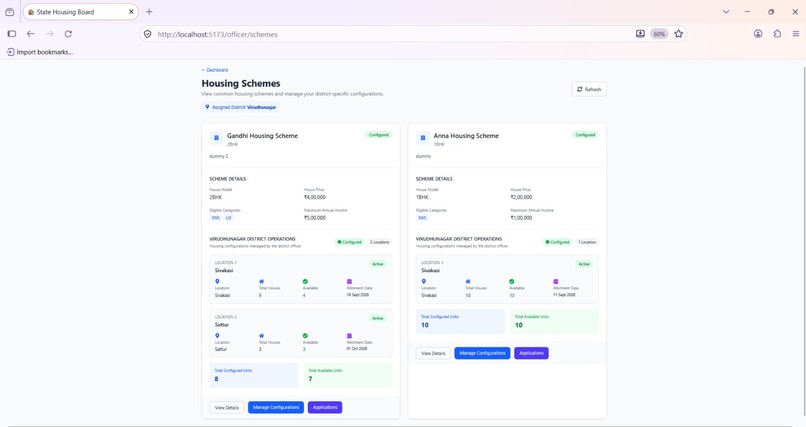Click the location pin icon in Anna scheme Sivakasi row
806x427 pixels.
(x=424, y=282)
